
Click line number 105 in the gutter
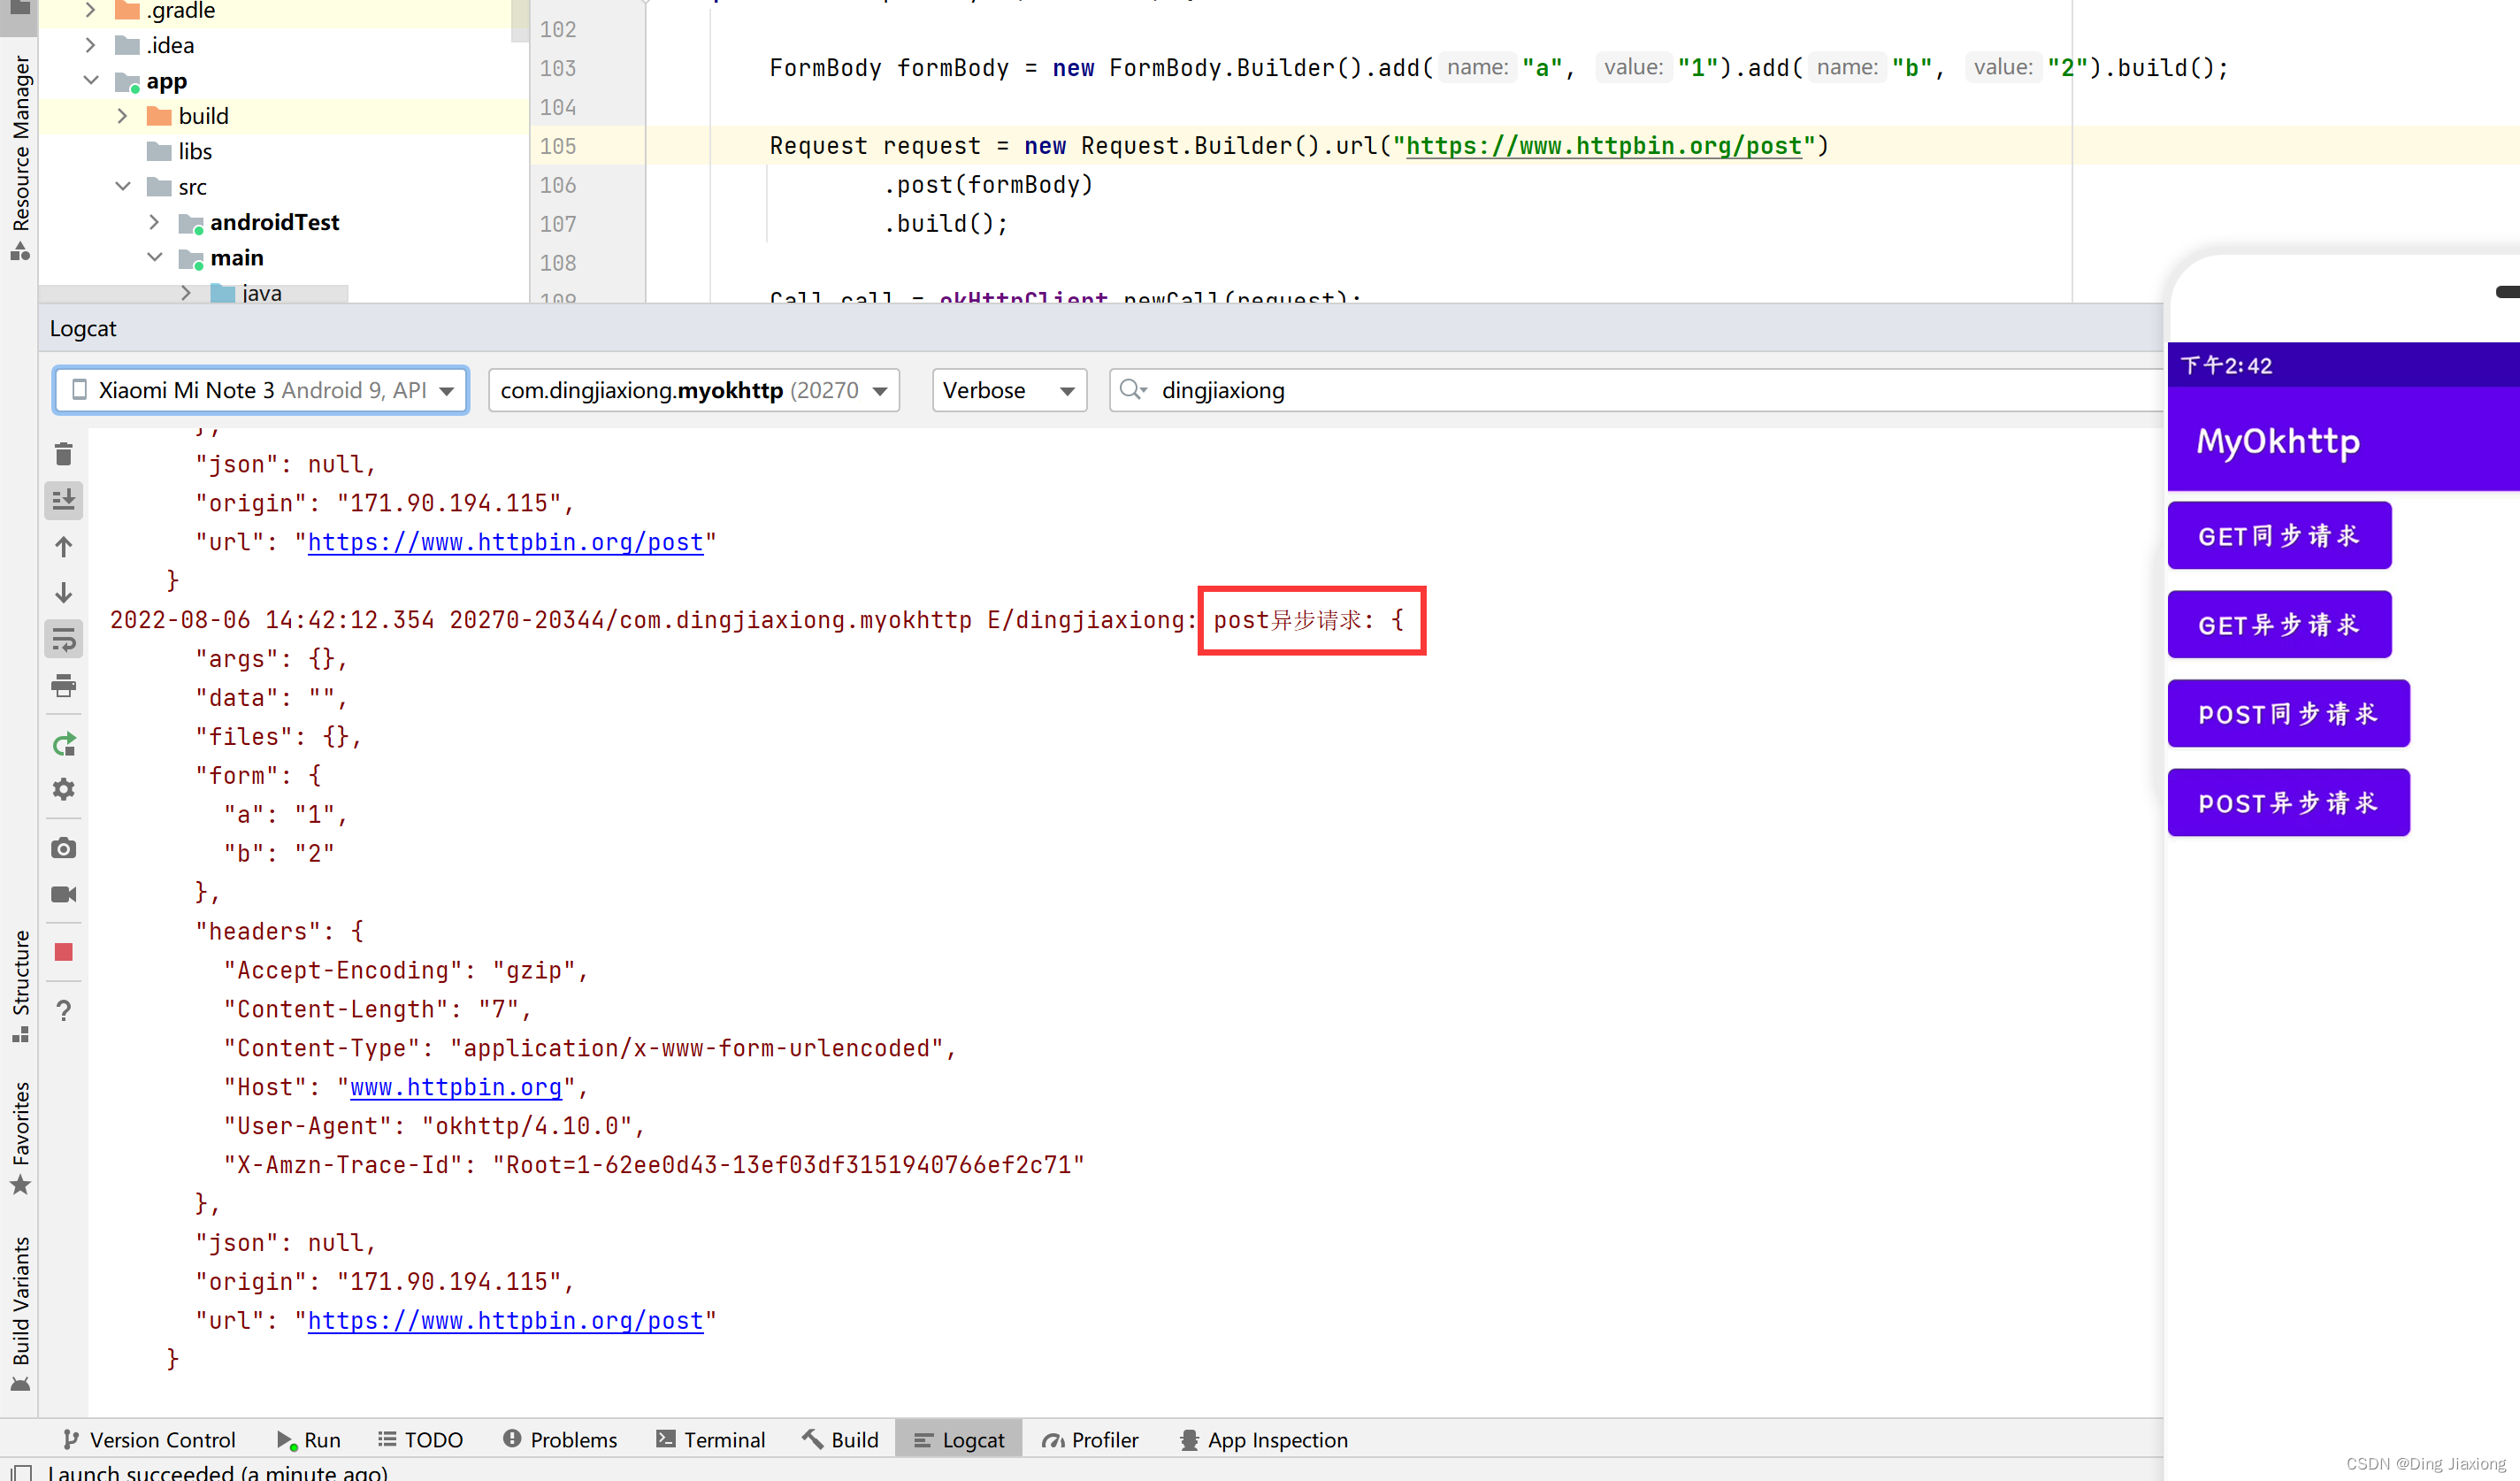[x=558, y=146]
